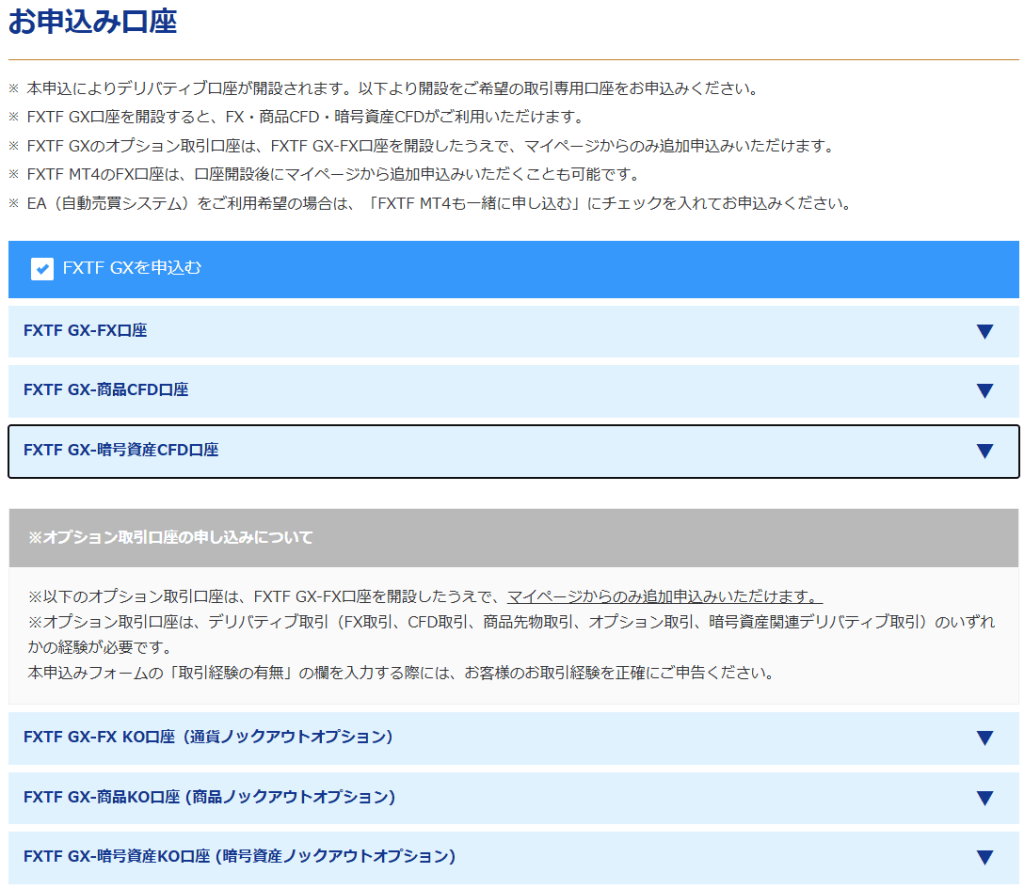Toggle the FXTF GXを申込む checkbox

42,269
